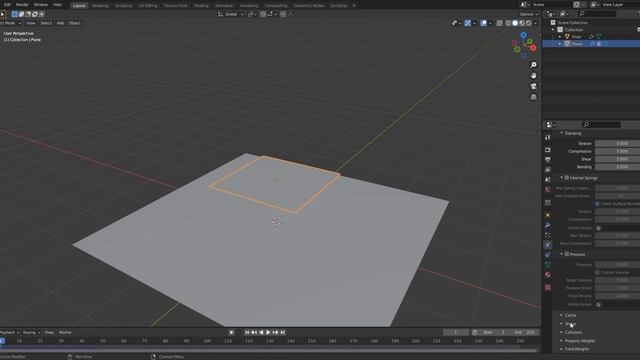The image size is (640, 360).
Task: Open the Playback dropdown in timeline
Action: (9, 333)
